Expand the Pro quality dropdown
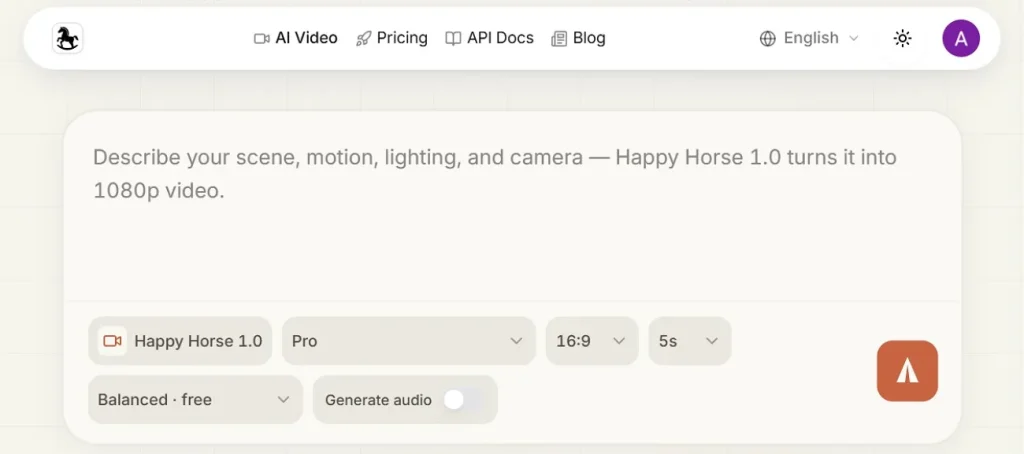1024x454 pixels. pyautogui.click(x=409, y=341)
